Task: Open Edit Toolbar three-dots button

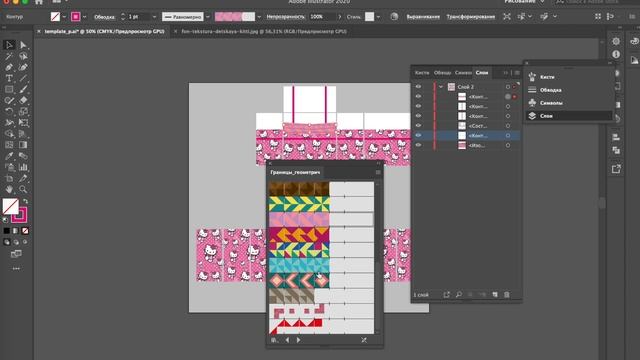Action: pyautogui.click(x=16, y=269)
